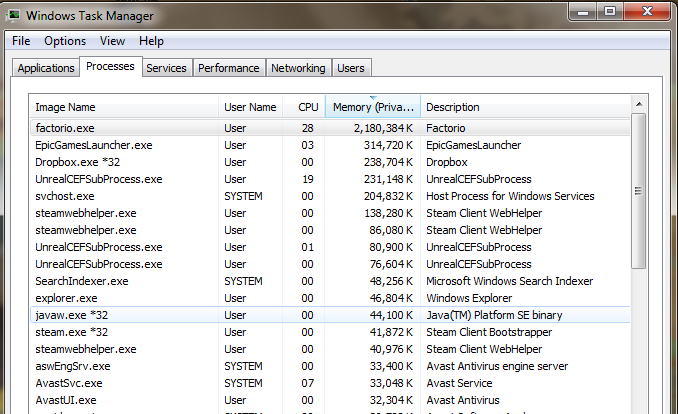Image resolution: width=678 pixels, height=414 pixels.
Task: Open the View menu
Action: pos(112,41)
